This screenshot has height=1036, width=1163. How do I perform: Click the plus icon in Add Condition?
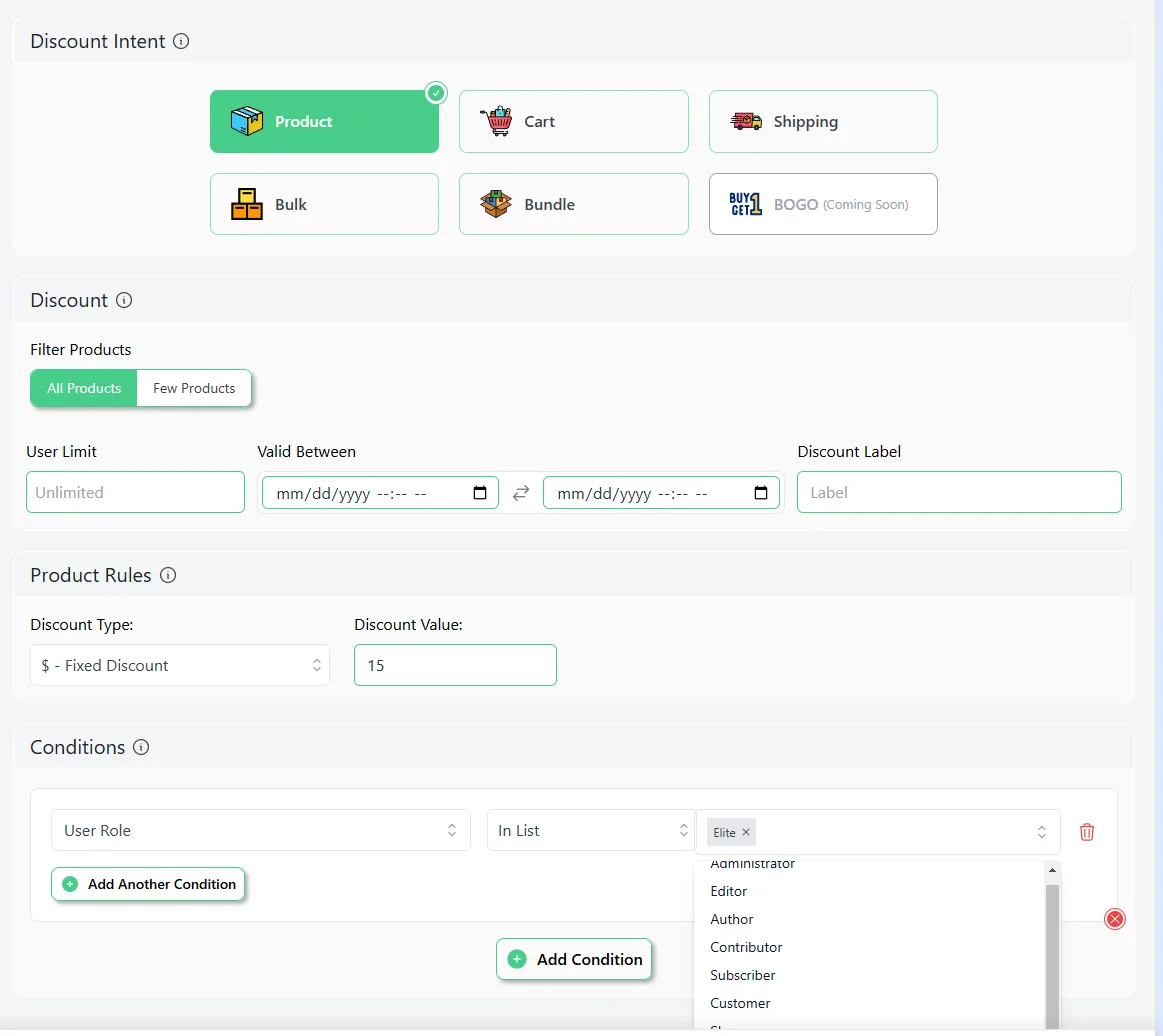tap(517, 960)
